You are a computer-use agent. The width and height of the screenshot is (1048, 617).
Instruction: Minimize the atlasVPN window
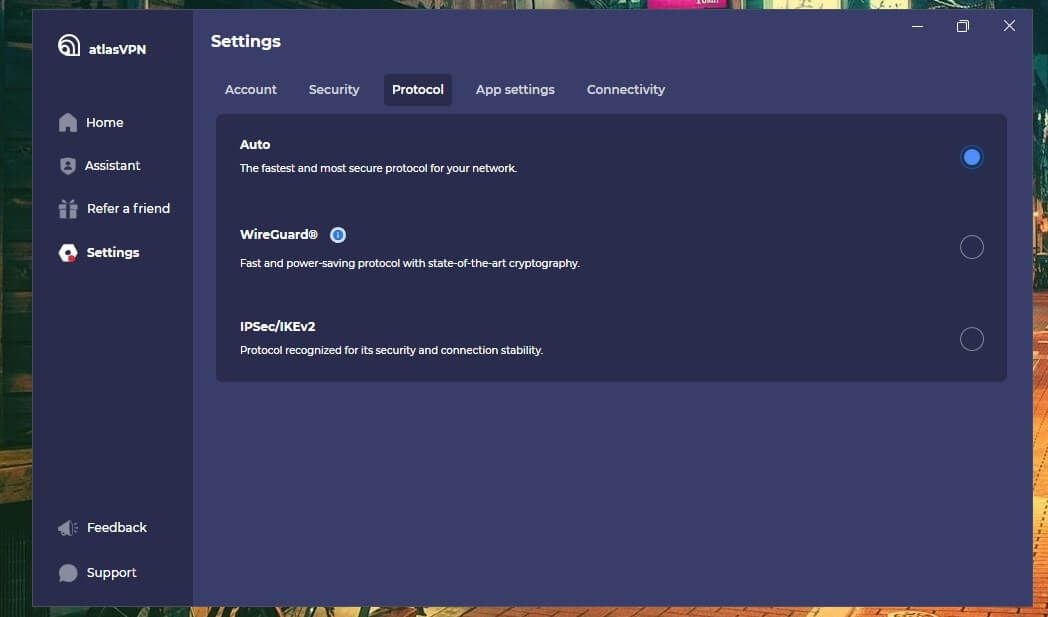tap(918, 26)
